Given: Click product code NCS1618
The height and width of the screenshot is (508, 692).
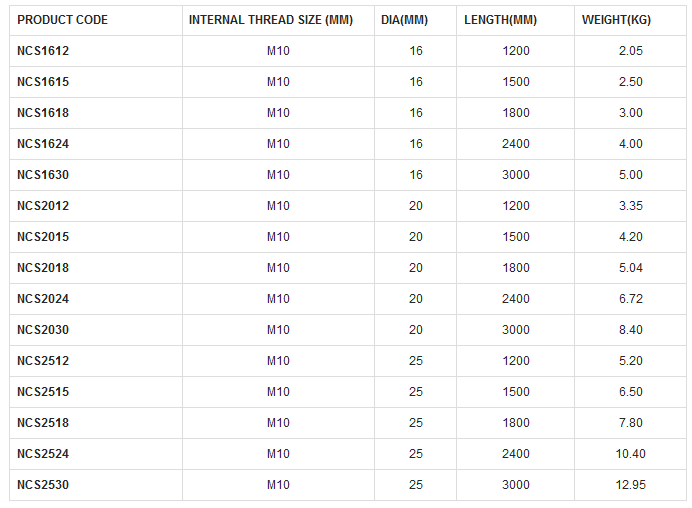Looking at the screenshot, I should pos(43,113).
